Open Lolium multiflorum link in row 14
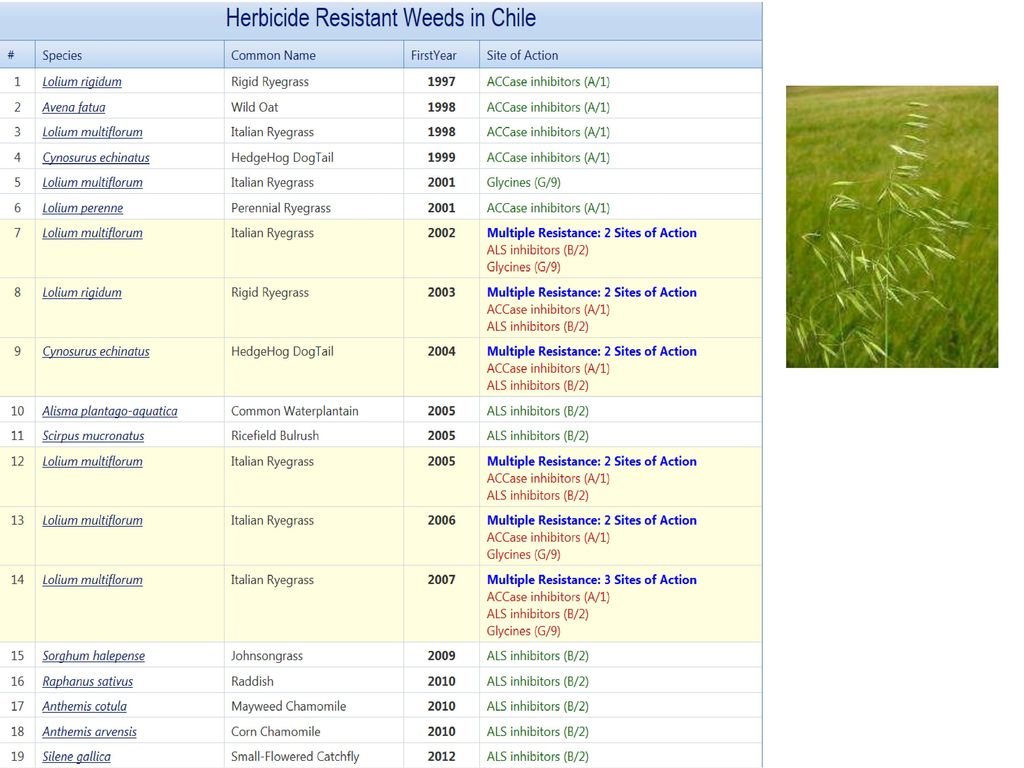 (x=92, y=580)
